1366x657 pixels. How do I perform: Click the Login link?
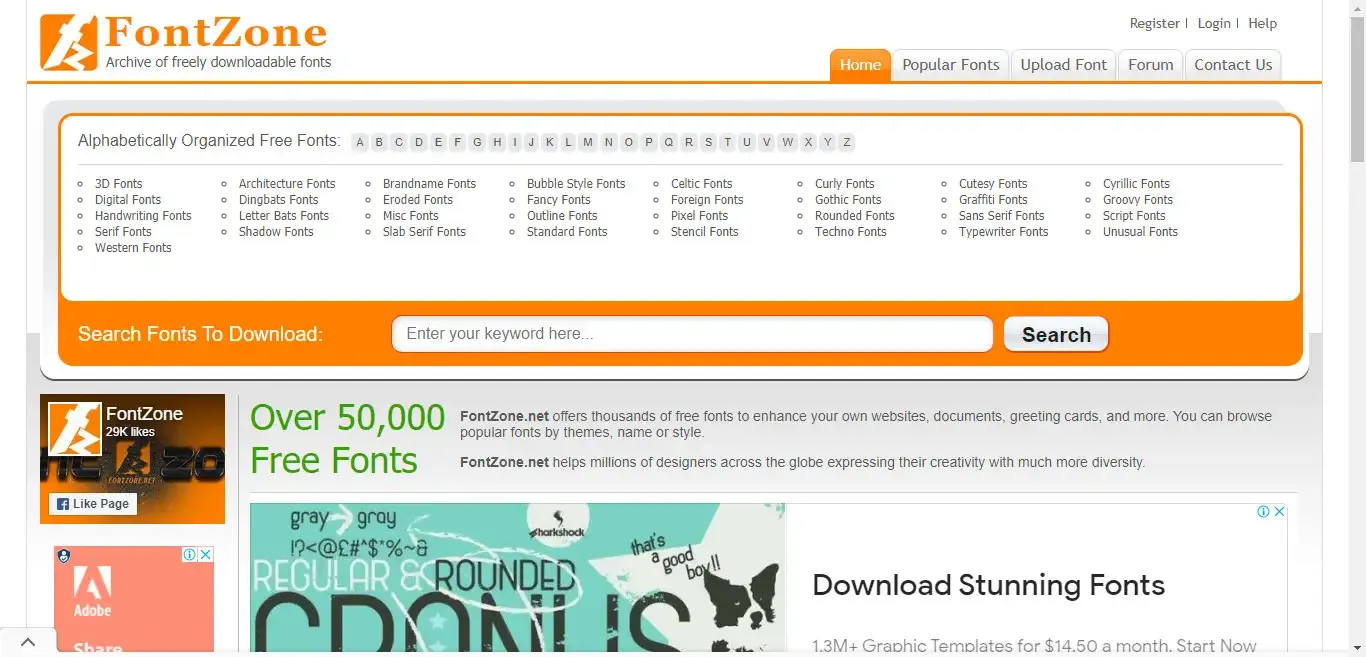click(1214, 23)
